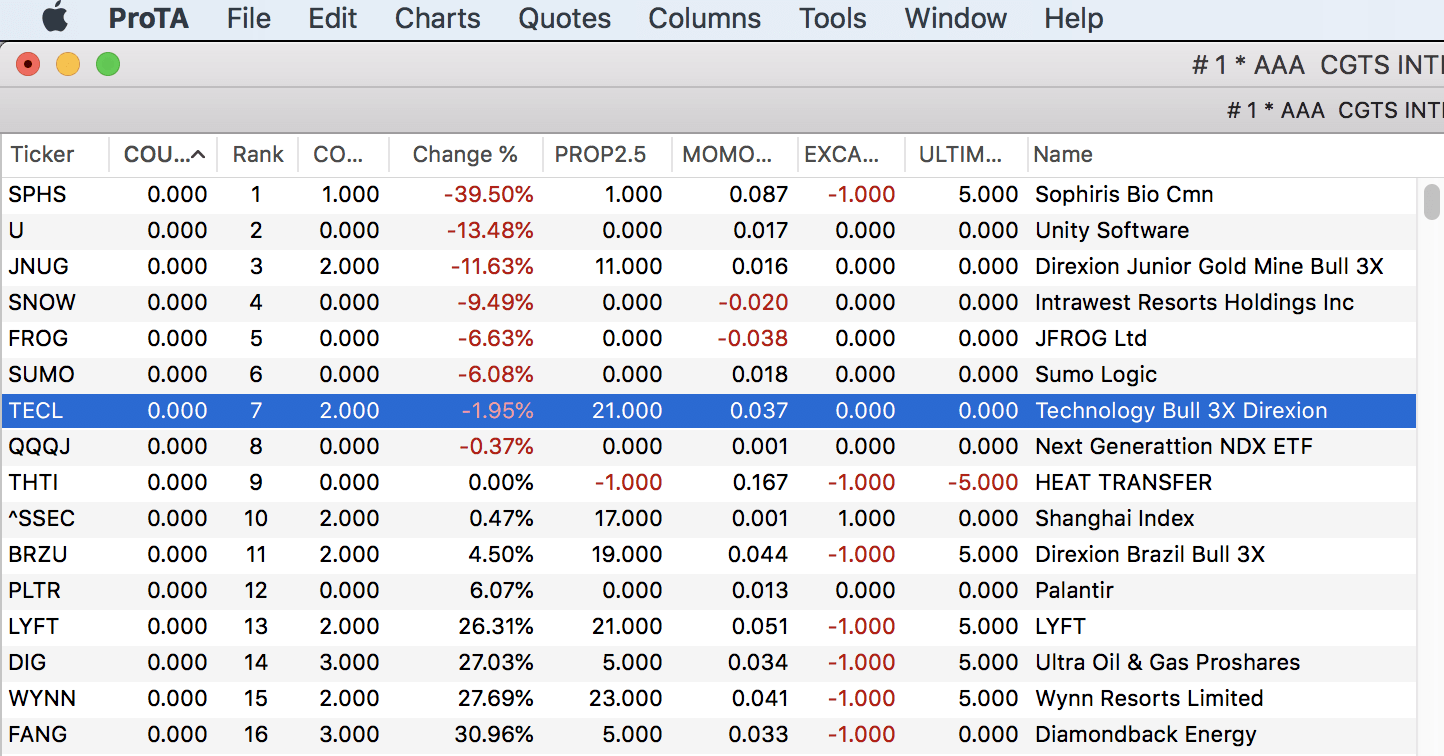This screenshot has height=756, width=1444.
Task: Open the File menu
Action: tap(248, 18)
